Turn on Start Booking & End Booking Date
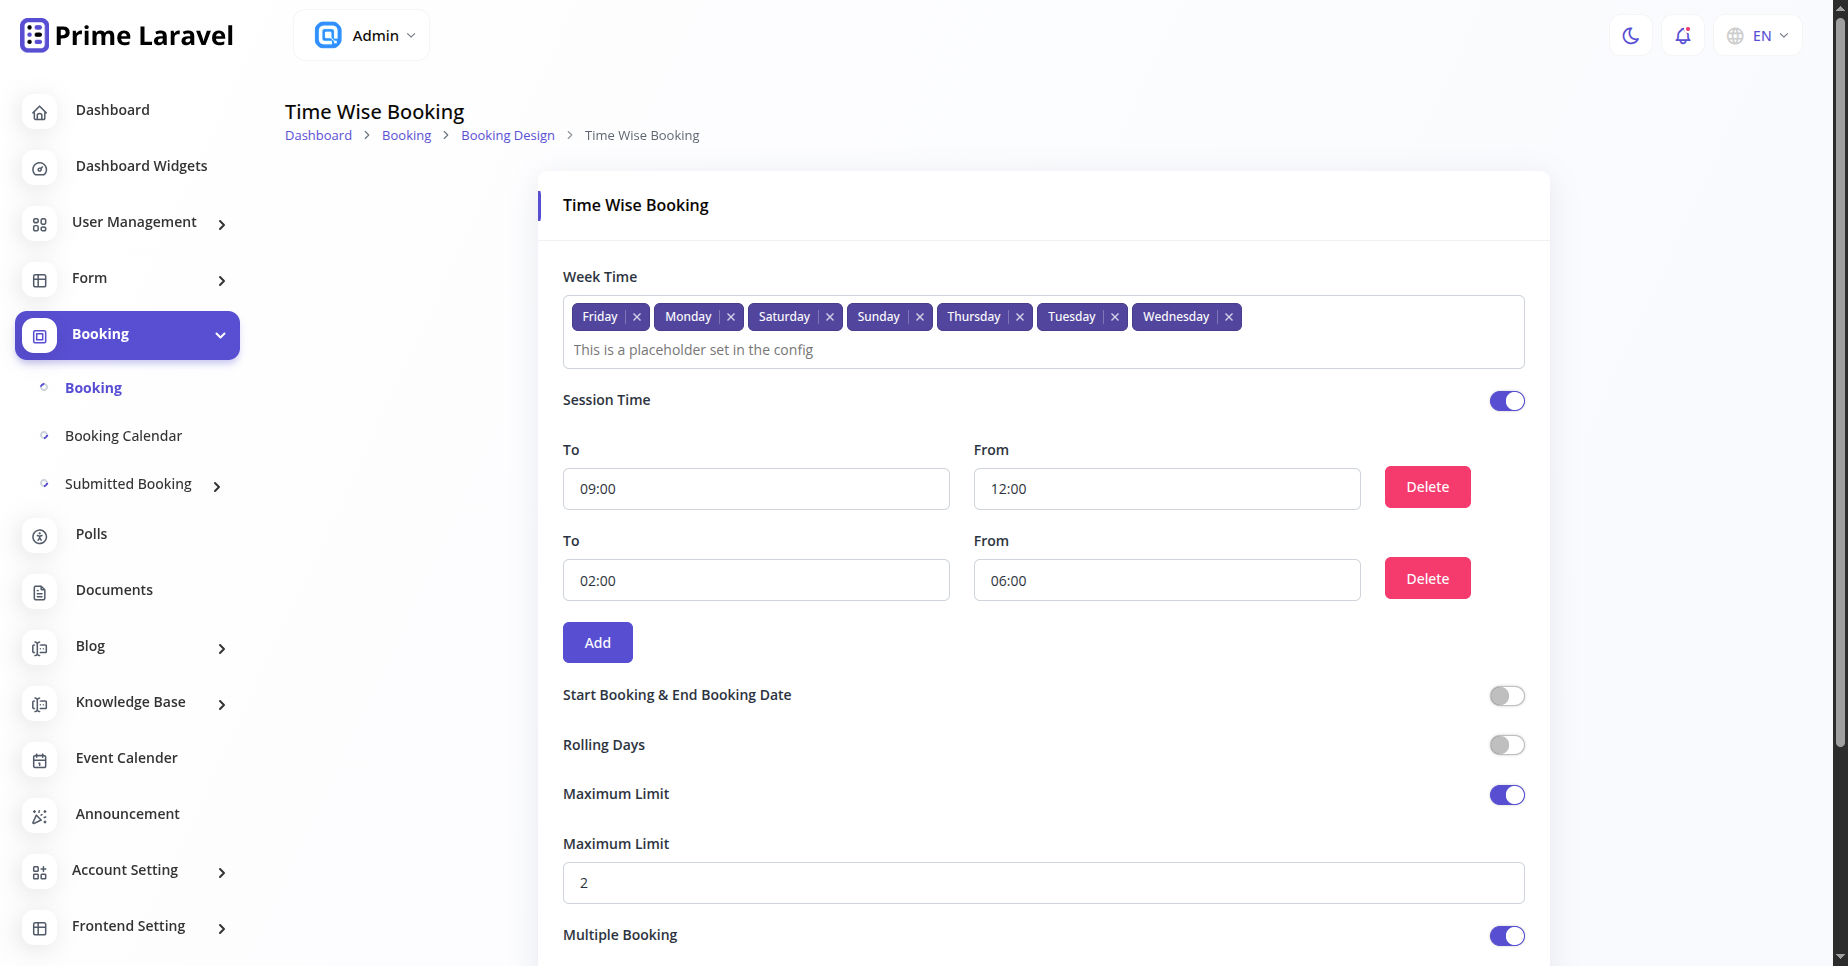 pyautogui.click(x=1507, y=696)
